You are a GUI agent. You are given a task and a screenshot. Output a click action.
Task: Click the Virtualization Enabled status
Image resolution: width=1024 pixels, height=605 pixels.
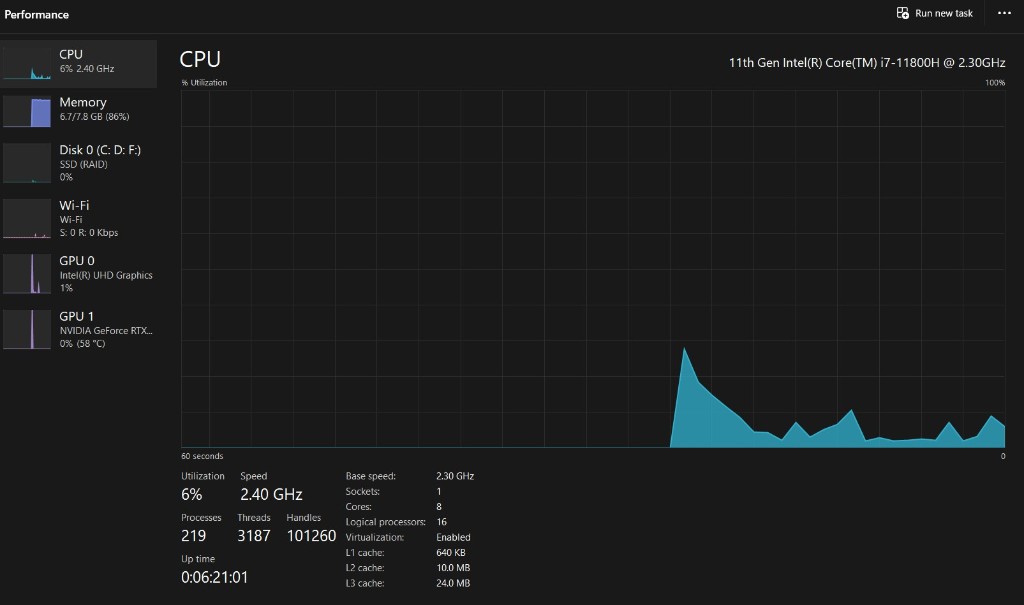click(x=453, y=537)
